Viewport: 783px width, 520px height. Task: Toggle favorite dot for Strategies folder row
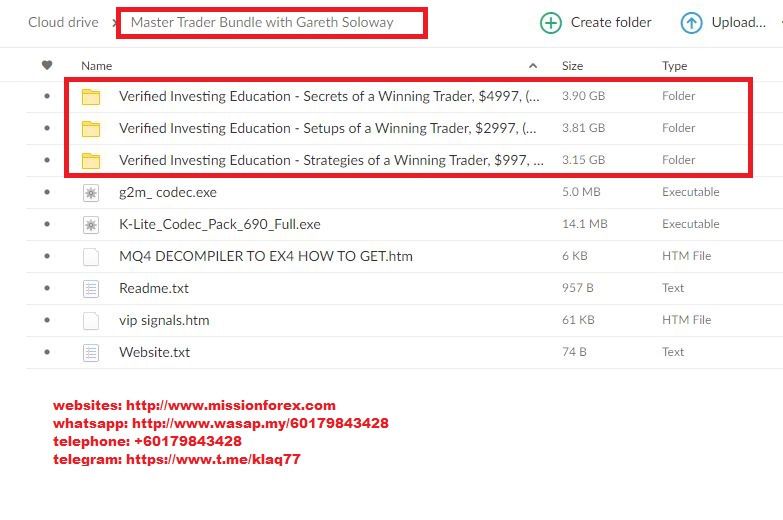46,160
